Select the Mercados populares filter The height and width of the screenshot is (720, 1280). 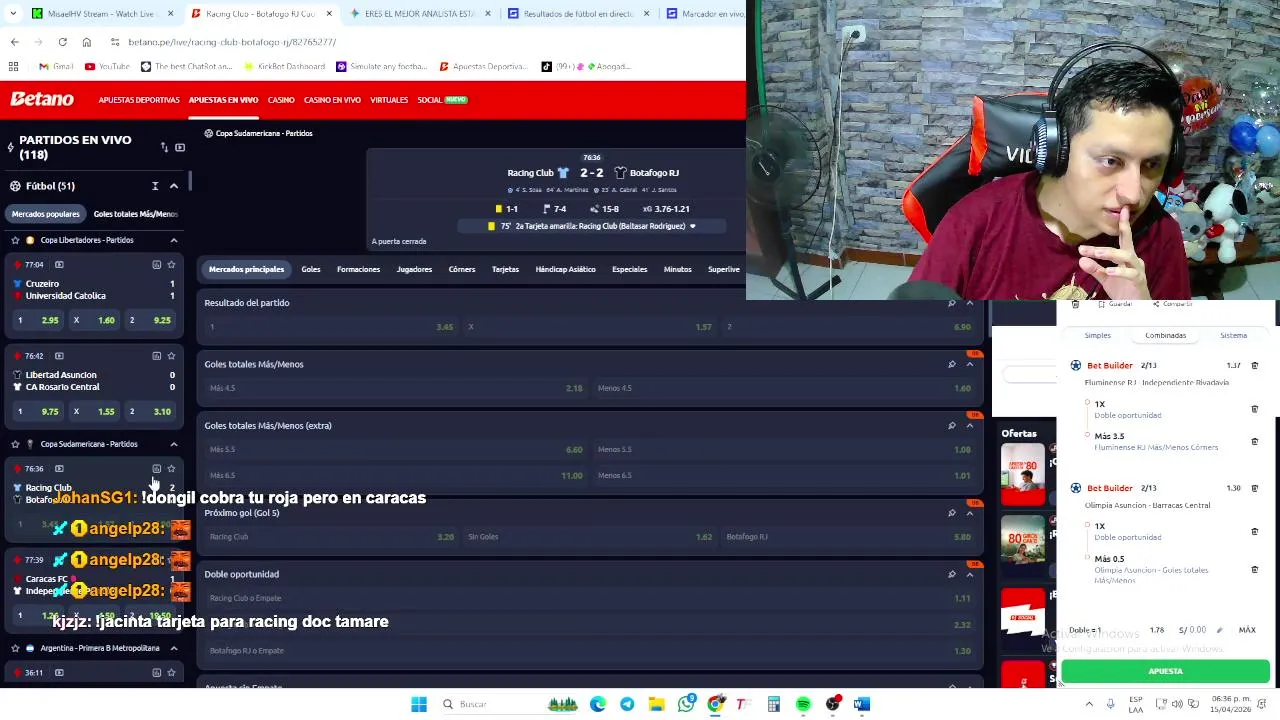tap(46, 214)
